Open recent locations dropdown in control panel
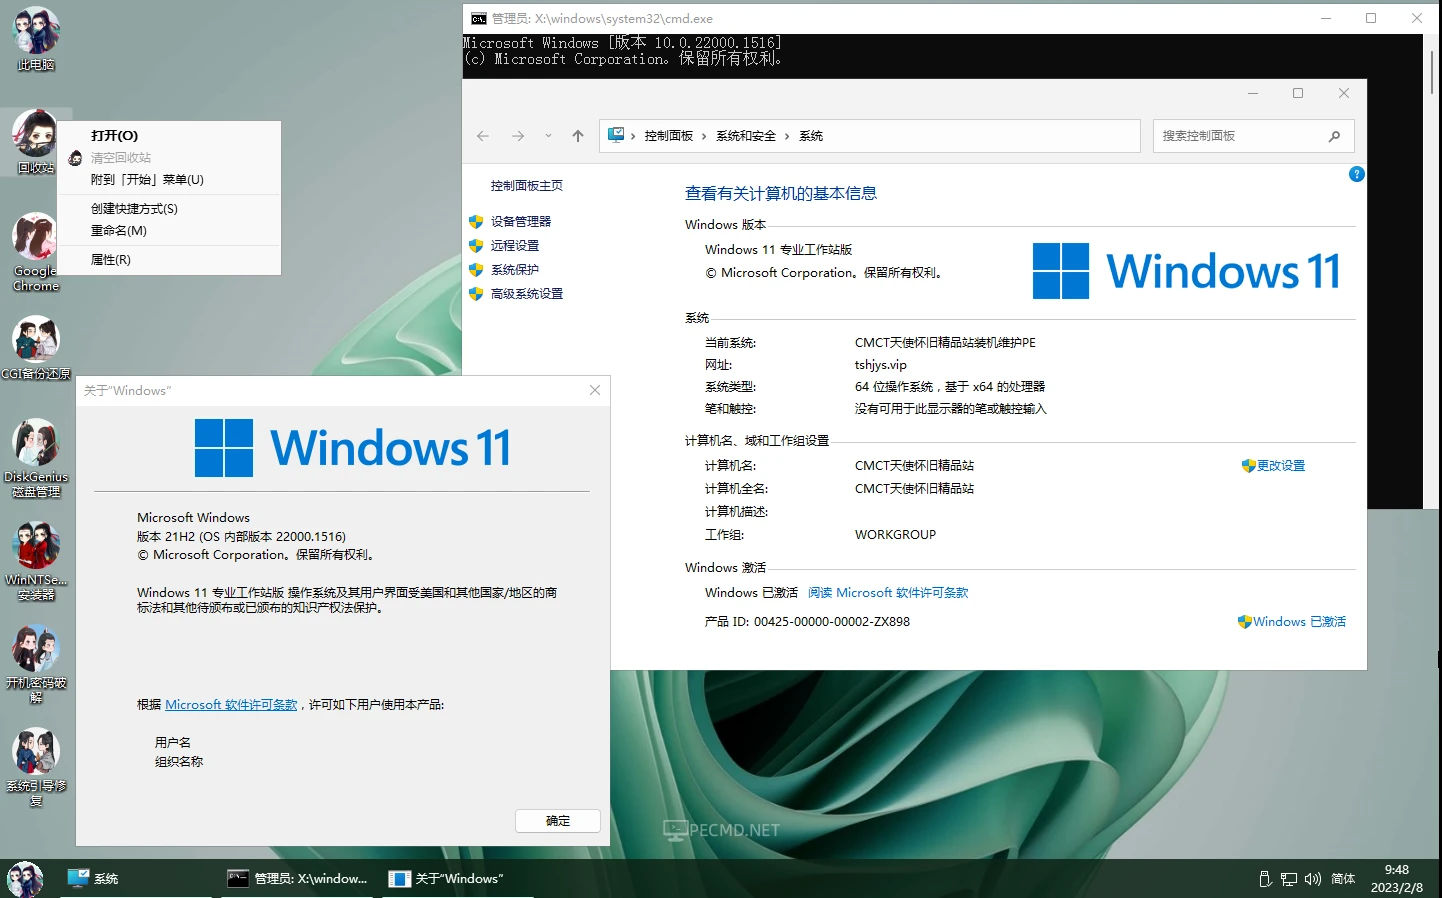The height and width of the screenshot is (898, 1442). [x=548, y=136]
